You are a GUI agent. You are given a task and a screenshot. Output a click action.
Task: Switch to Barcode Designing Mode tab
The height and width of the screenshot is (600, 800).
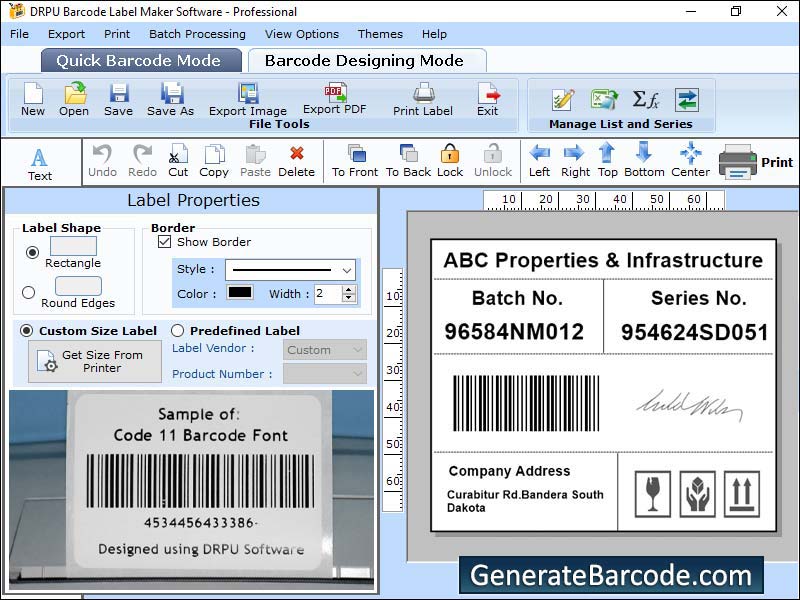(x=366, y=60)
